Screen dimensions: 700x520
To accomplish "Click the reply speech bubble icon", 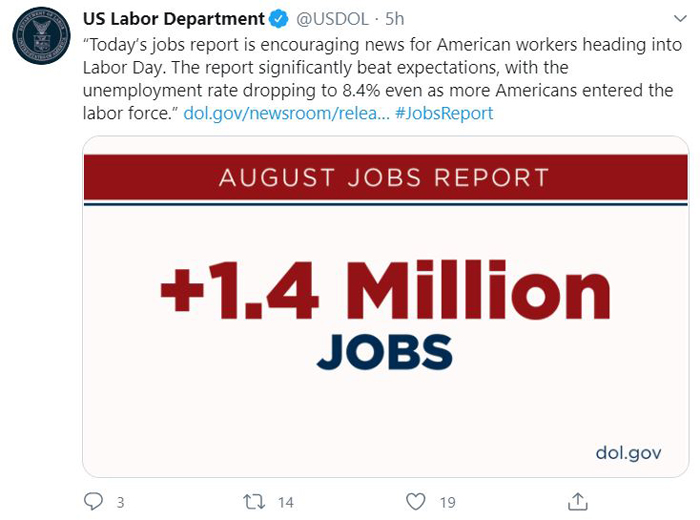I will [x=93, y=502].
